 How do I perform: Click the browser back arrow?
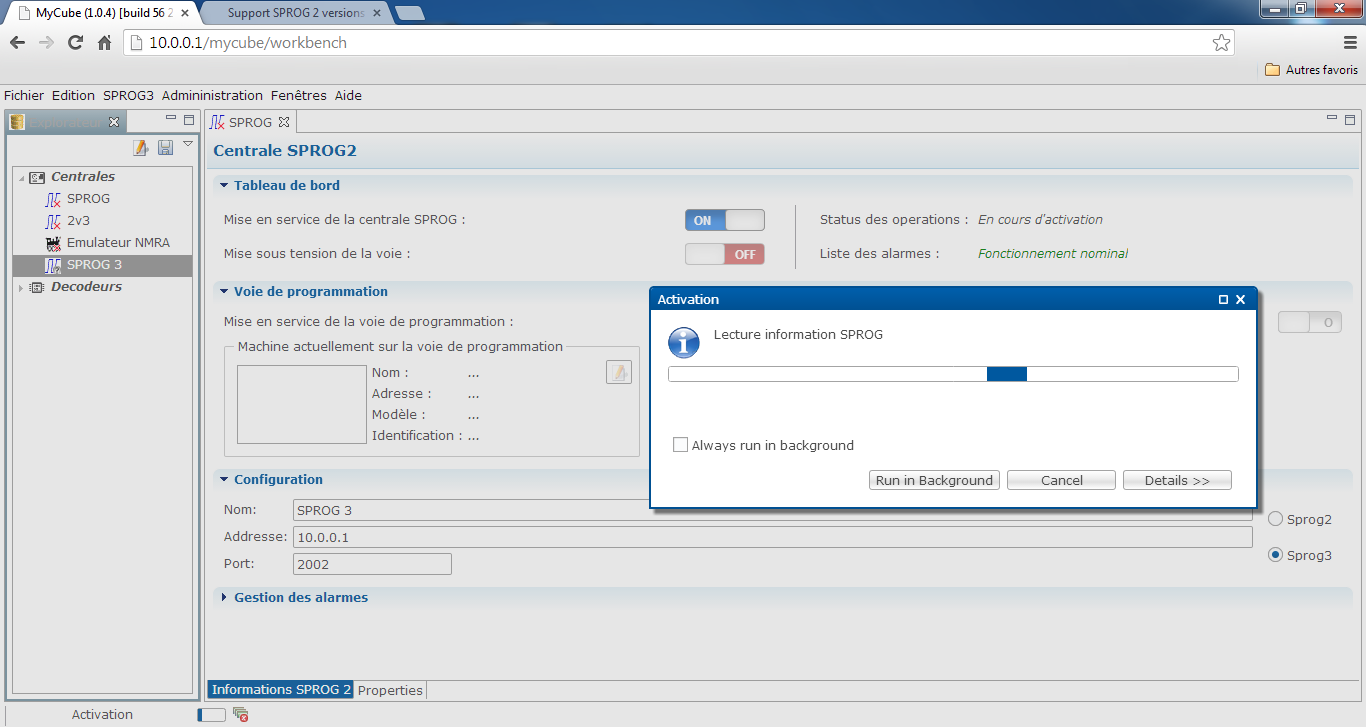coord(17,43)
